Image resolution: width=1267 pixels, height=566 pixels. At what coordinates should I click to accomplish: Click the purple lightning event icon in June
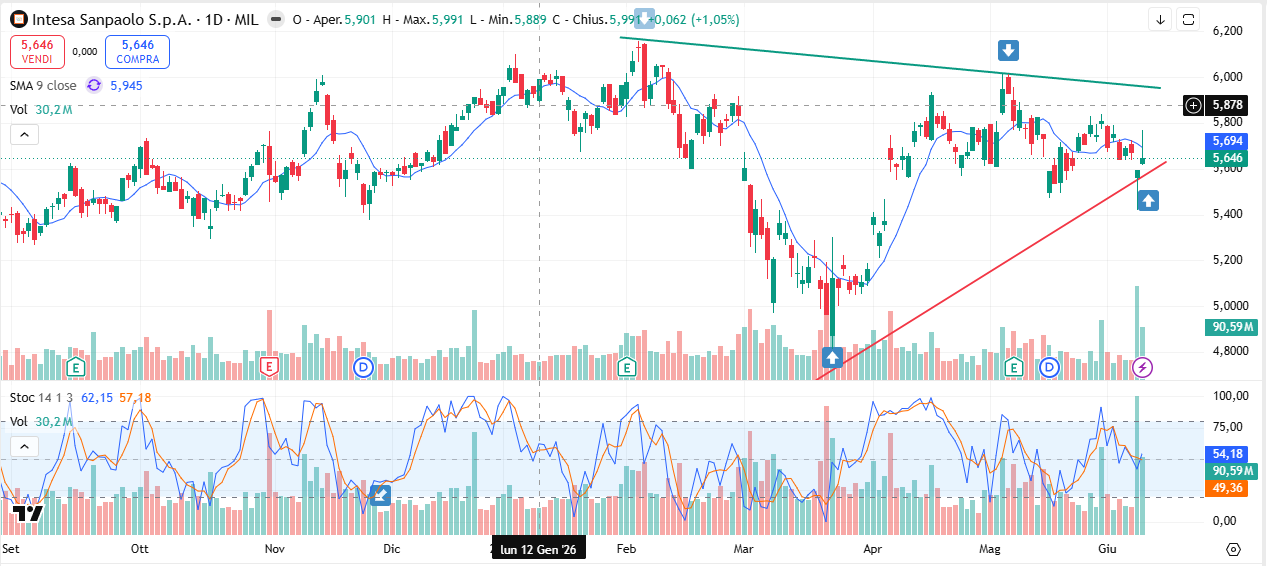click(1143, 368)
